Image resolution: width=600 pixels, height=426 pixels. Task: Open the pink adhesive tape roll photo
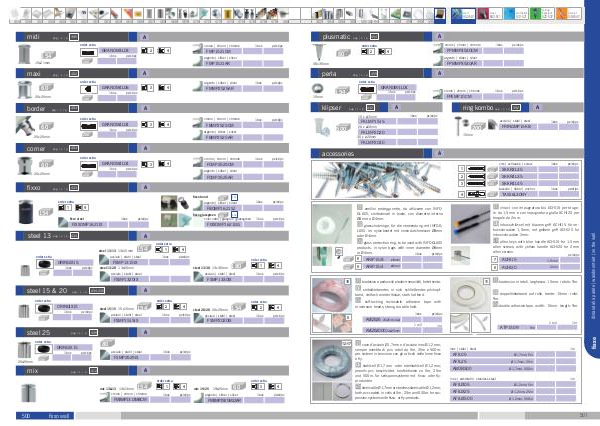click(331, 295)
